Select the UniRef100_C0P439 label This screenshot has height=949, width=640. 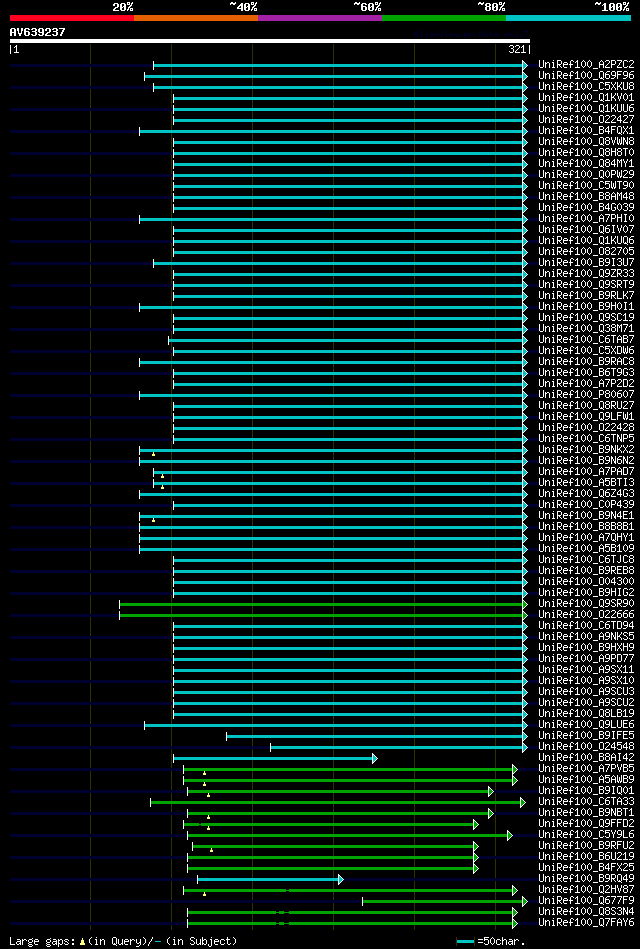point(586,505)
